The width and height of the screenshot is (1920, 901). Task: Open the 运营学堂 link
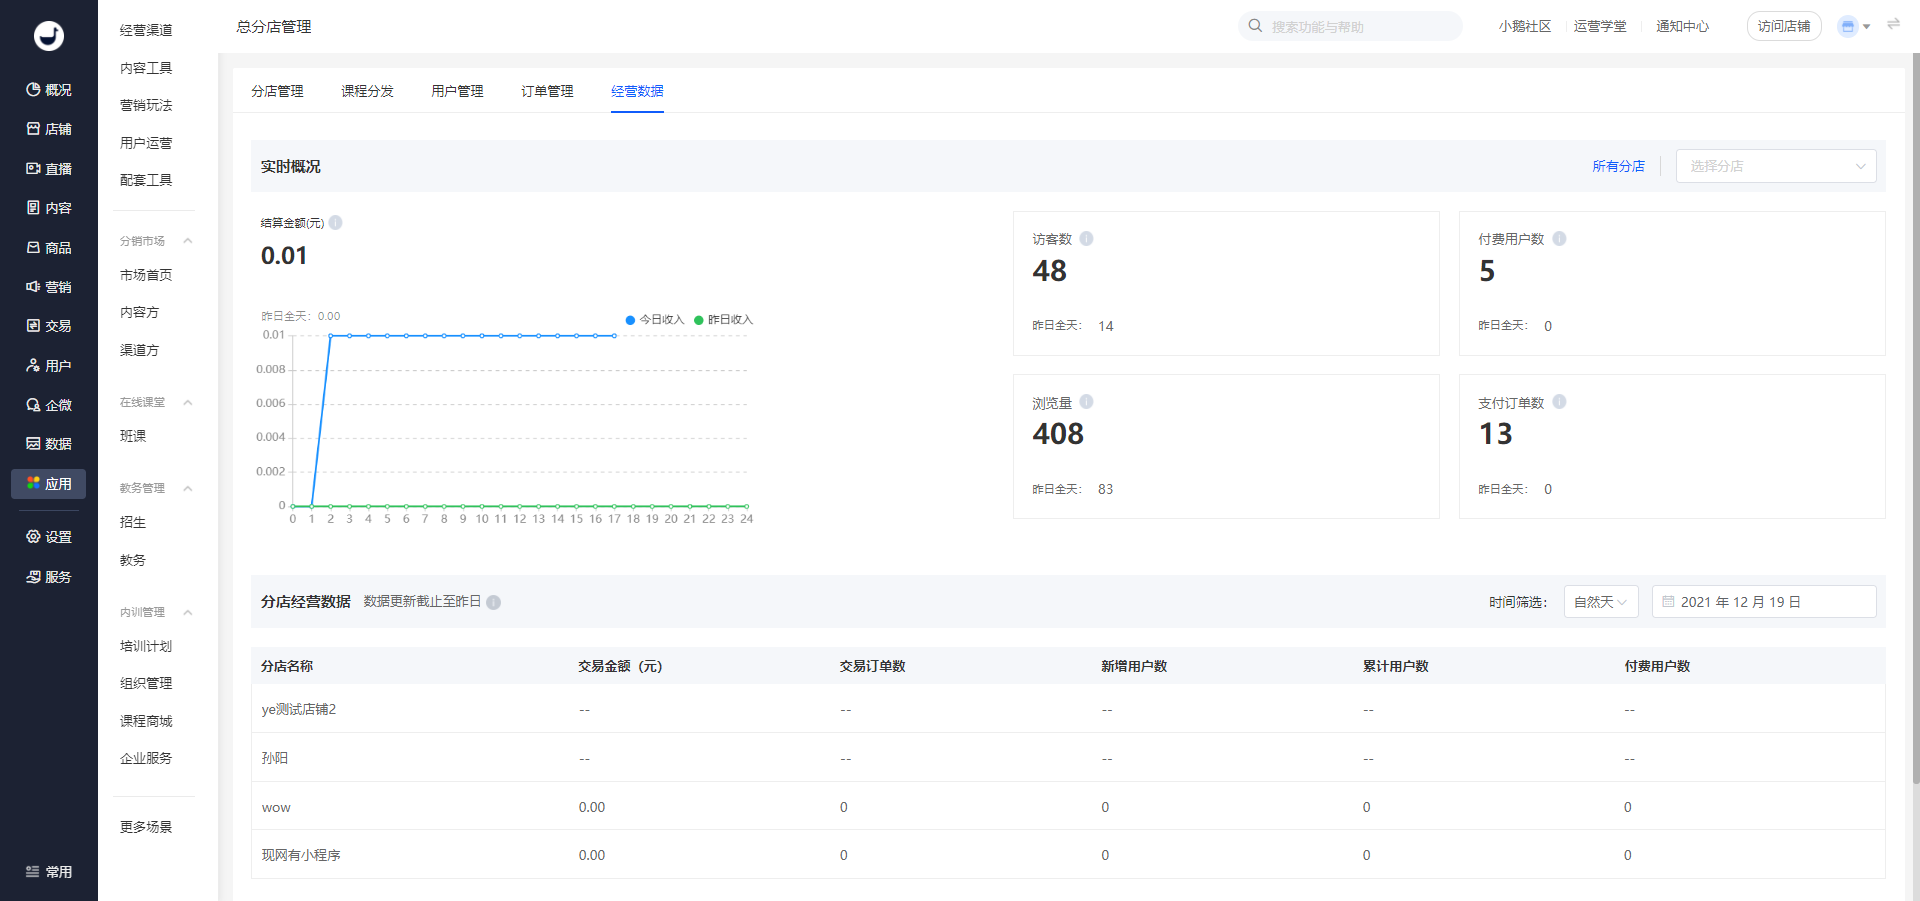pos(1600,26)
